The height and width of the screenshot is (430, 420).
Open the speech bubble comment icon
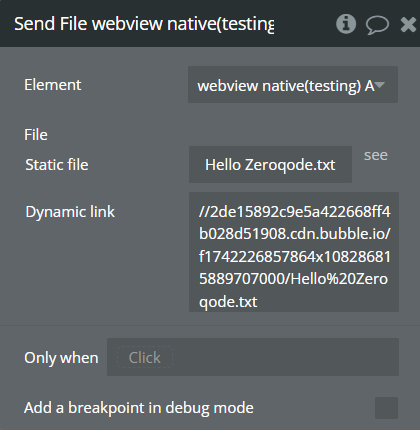[x=377, y=25]
